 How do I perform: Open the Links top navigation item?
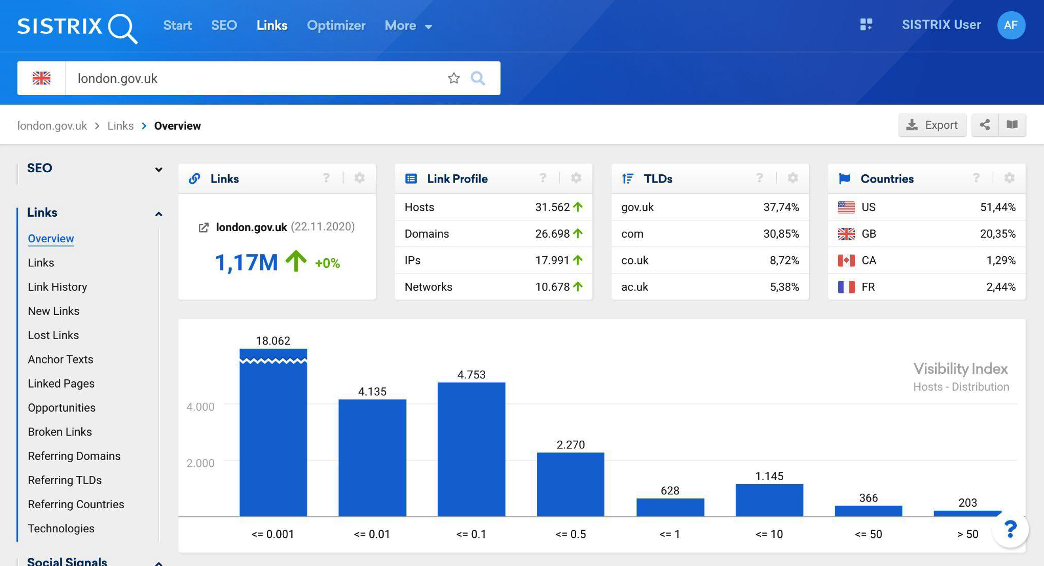272,25
